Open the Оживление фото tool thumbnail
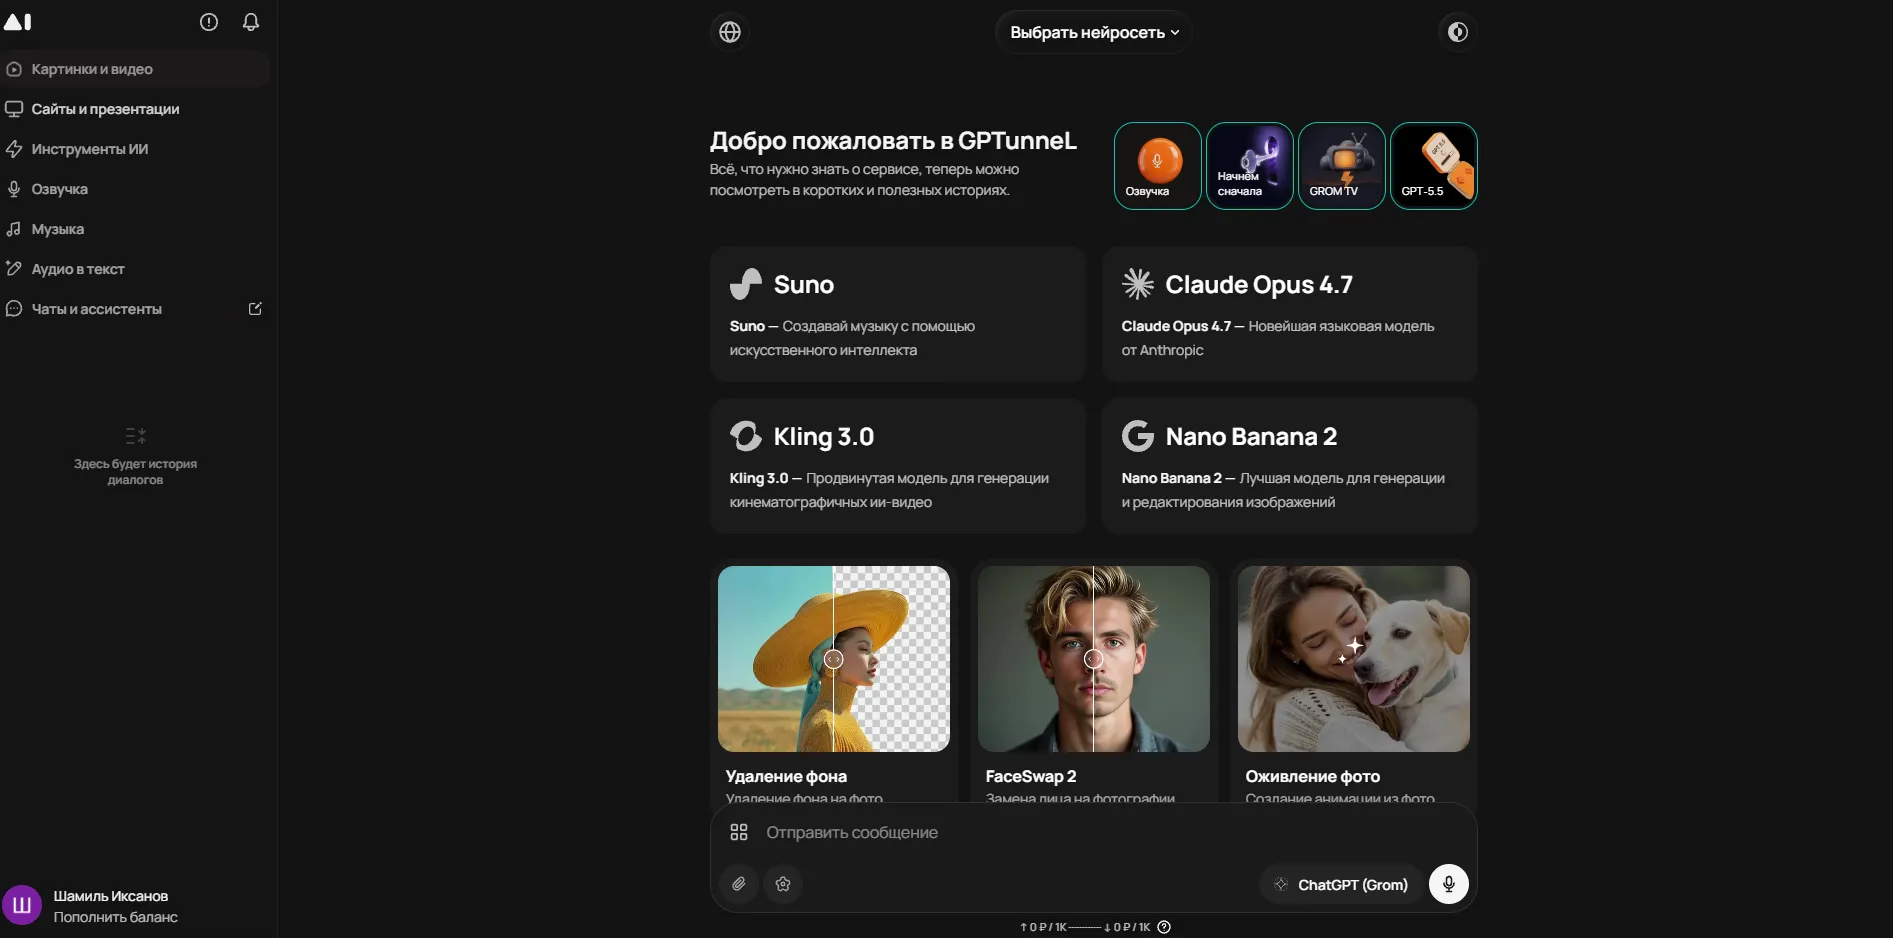 [x=1354, y=659]
